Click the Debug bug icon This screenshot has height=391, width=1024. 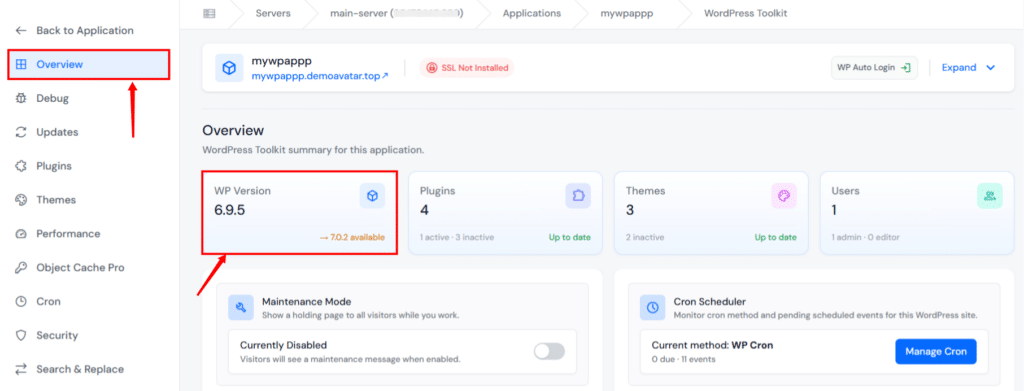(x=22, y=99)
